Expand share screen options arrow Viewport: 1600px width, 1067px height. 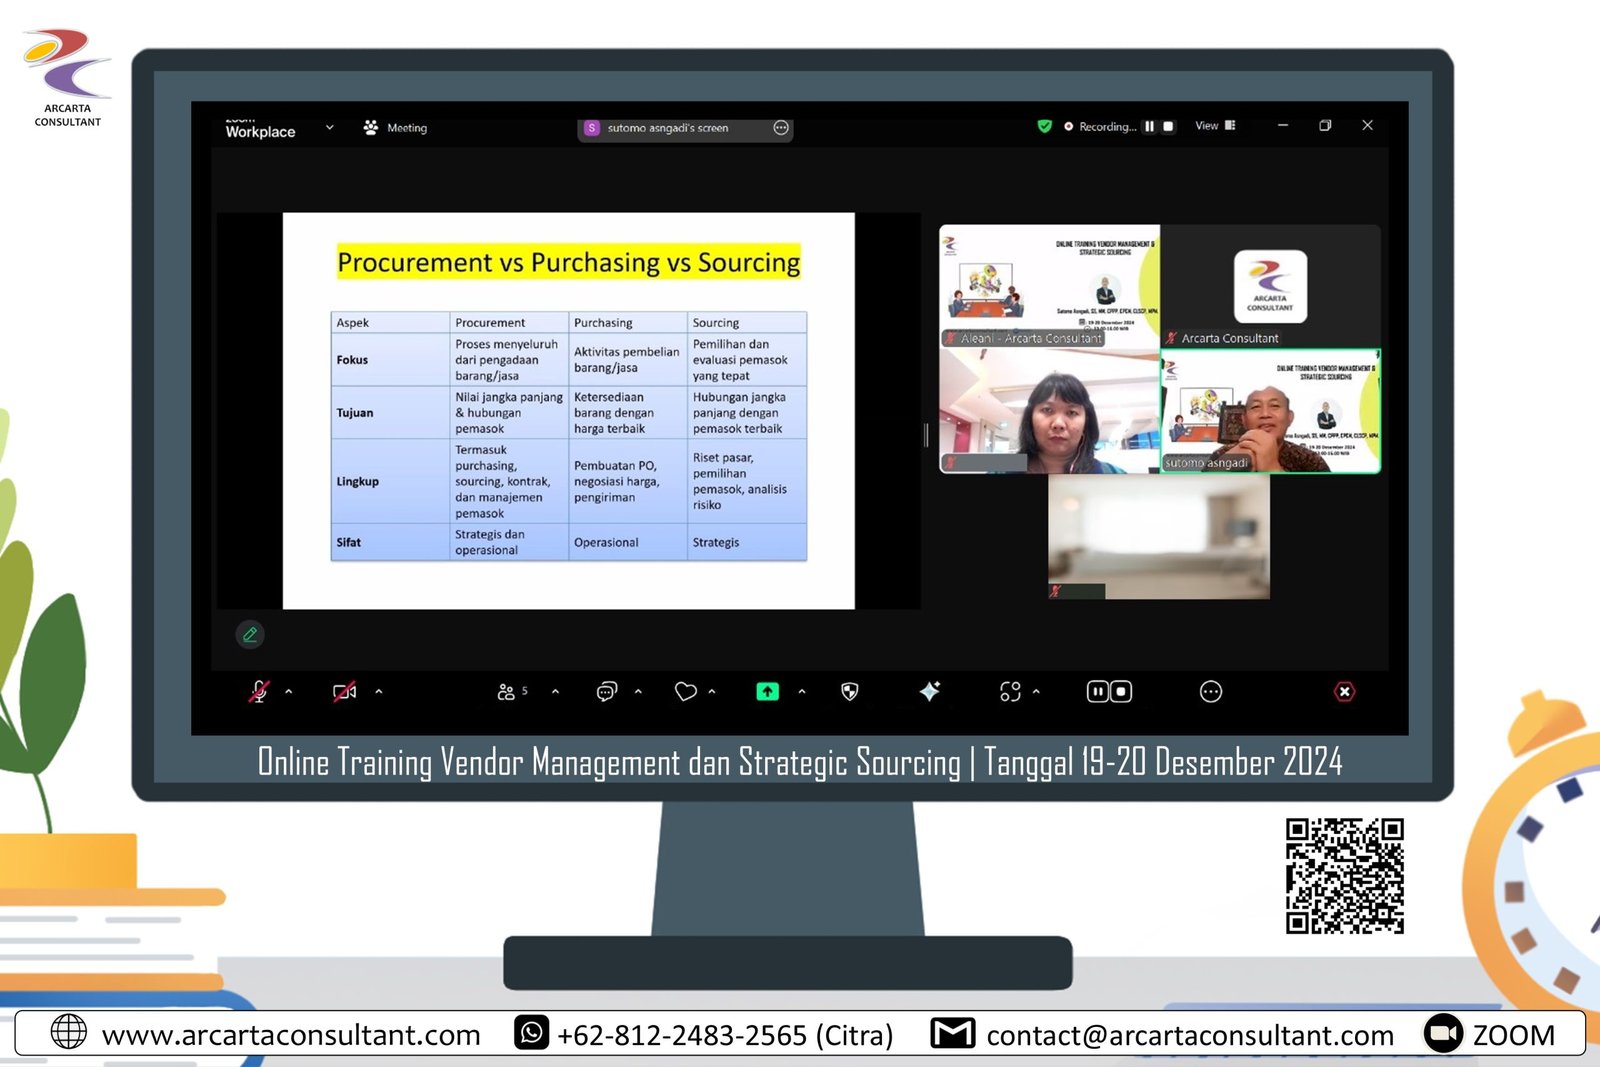click(802, 692)
